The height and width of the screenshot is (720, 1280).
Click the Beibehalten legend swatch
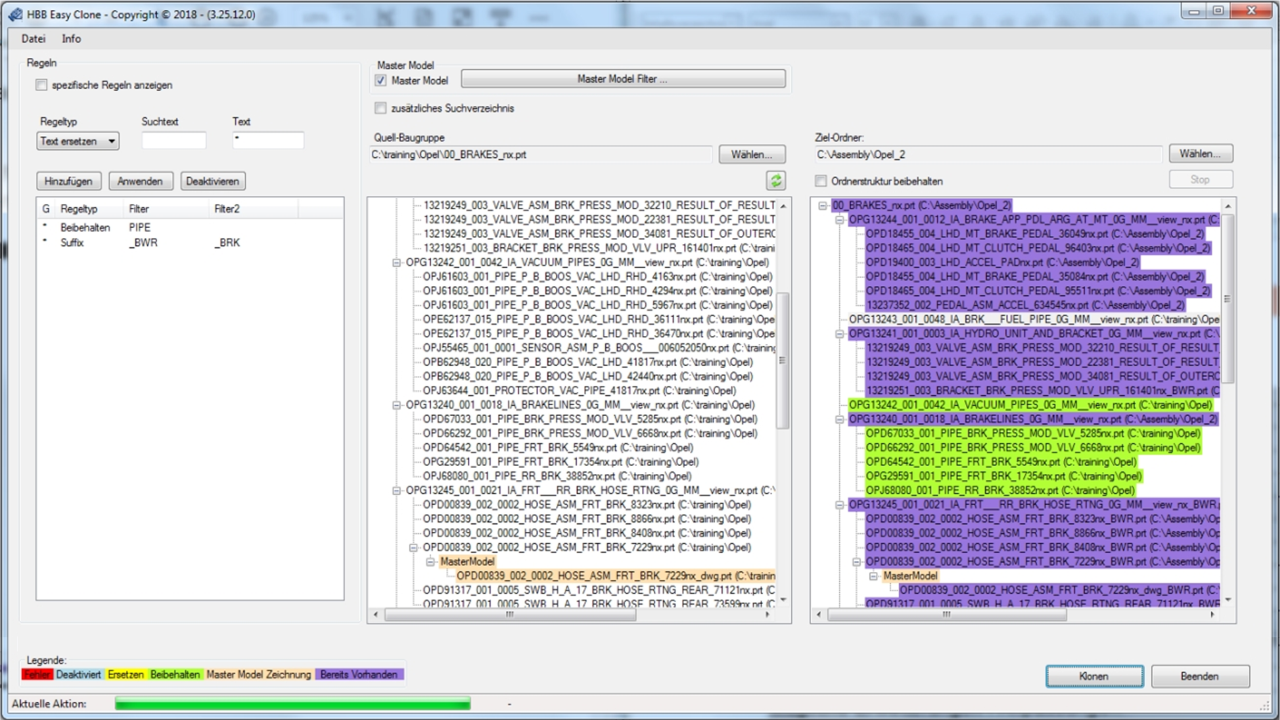[x=176, y=674]
